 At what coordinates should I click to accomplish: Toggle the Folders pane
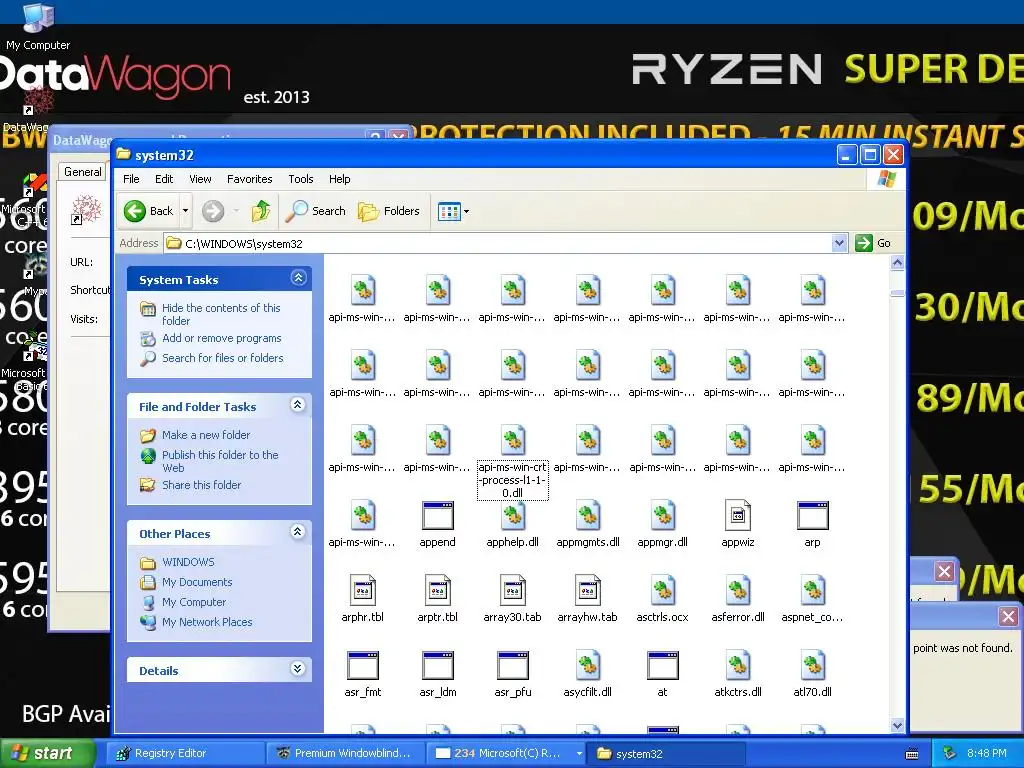[x=389, y=211]
